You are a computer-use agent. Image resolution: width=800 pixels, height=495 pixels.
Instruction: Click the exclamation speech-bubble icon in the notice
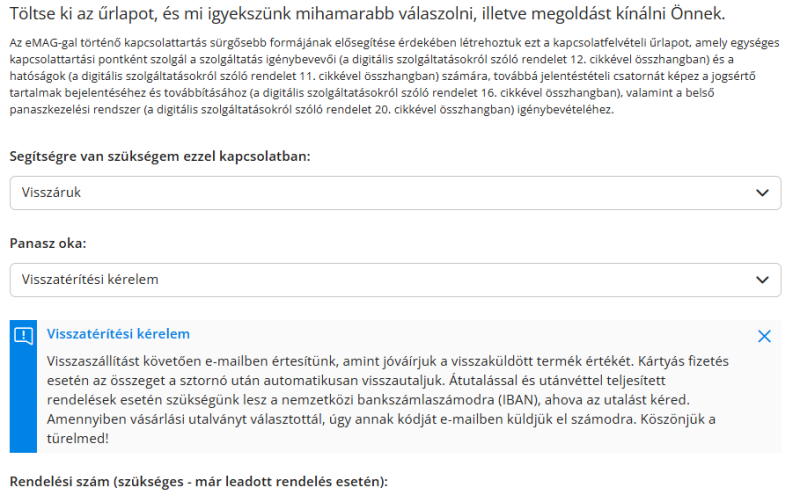coord(24,336)
